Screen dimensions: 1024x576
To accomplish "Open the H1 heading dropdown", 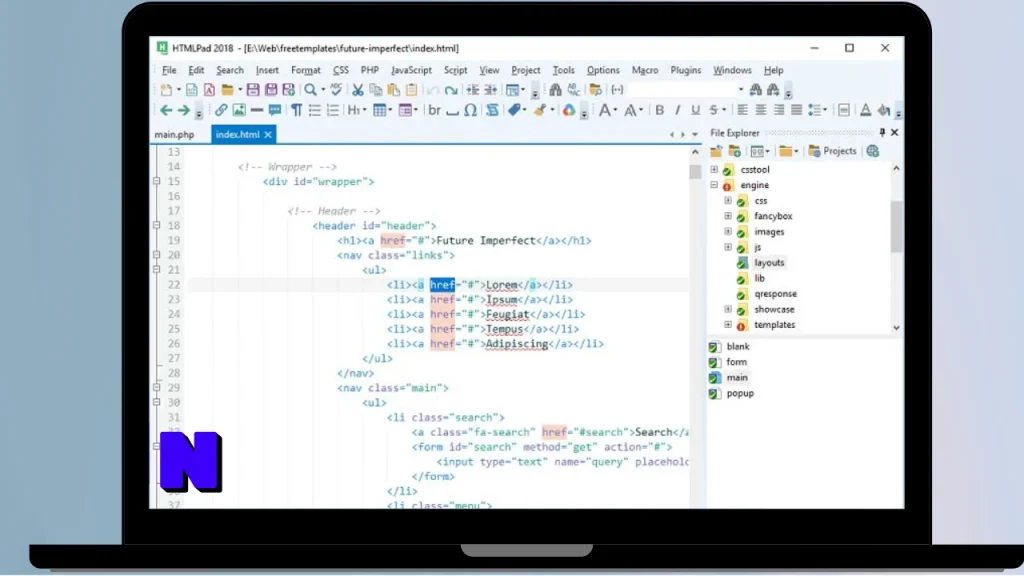I will (x=364, y=110).
